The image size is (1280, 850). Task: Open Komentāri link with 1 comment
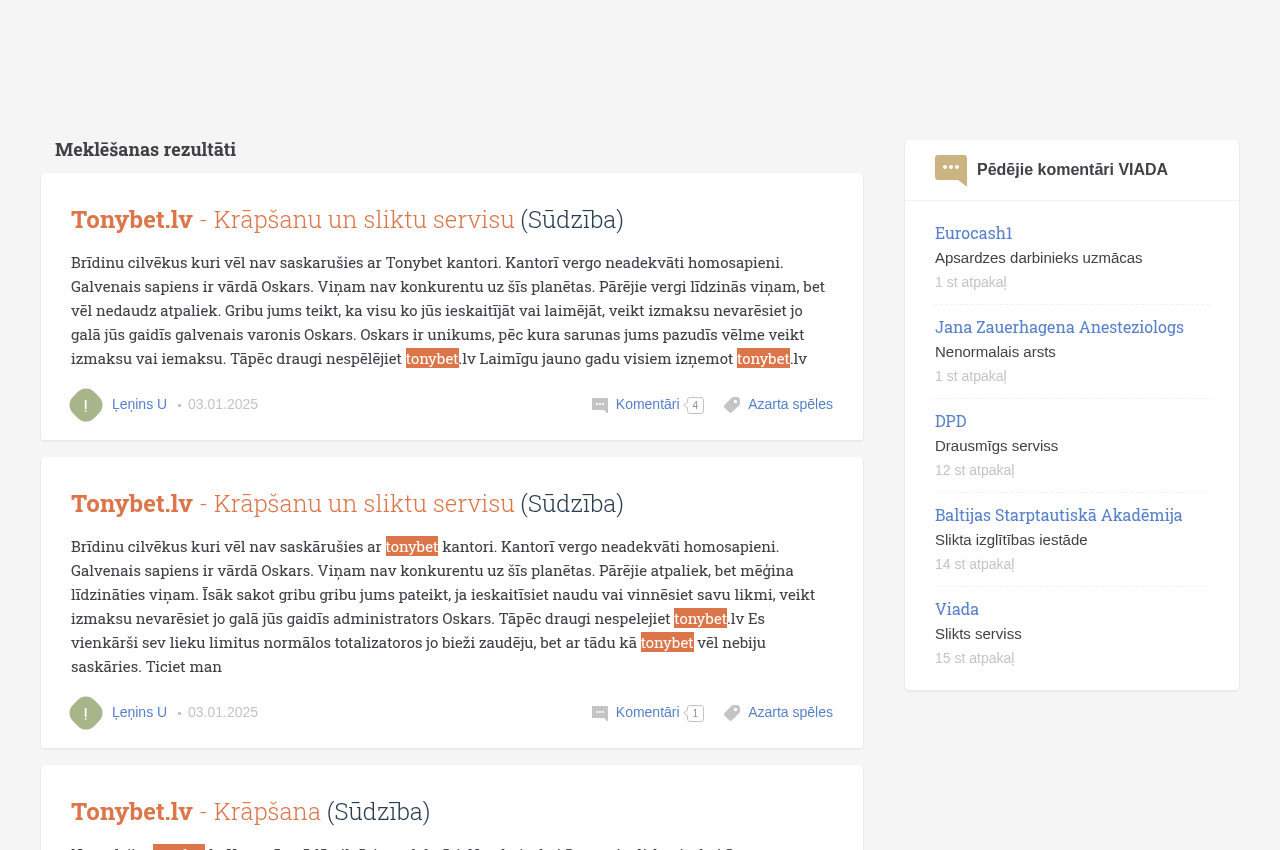[647, 712]
